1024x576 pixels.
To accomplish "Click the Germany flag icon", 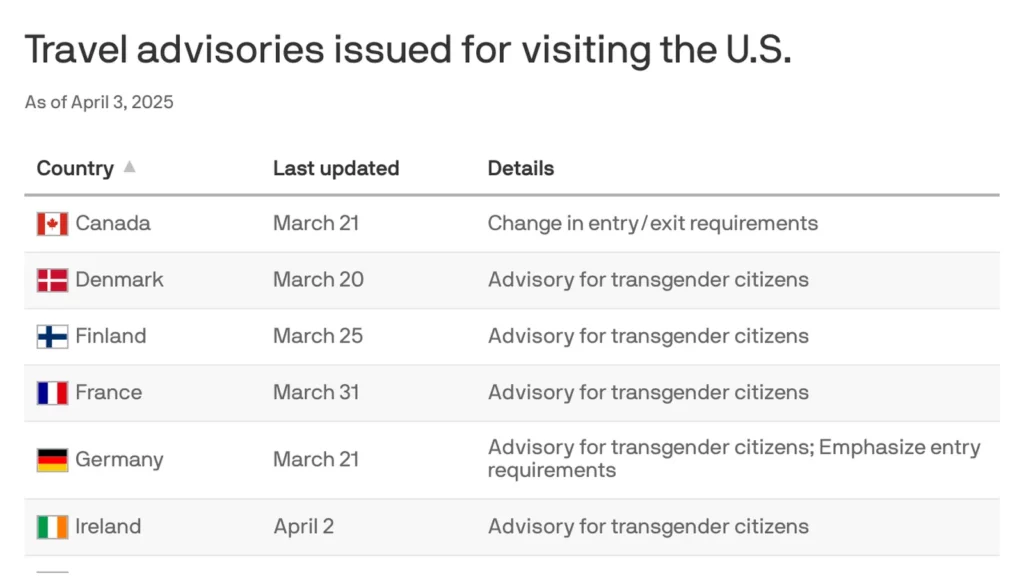I will point(52,460).
